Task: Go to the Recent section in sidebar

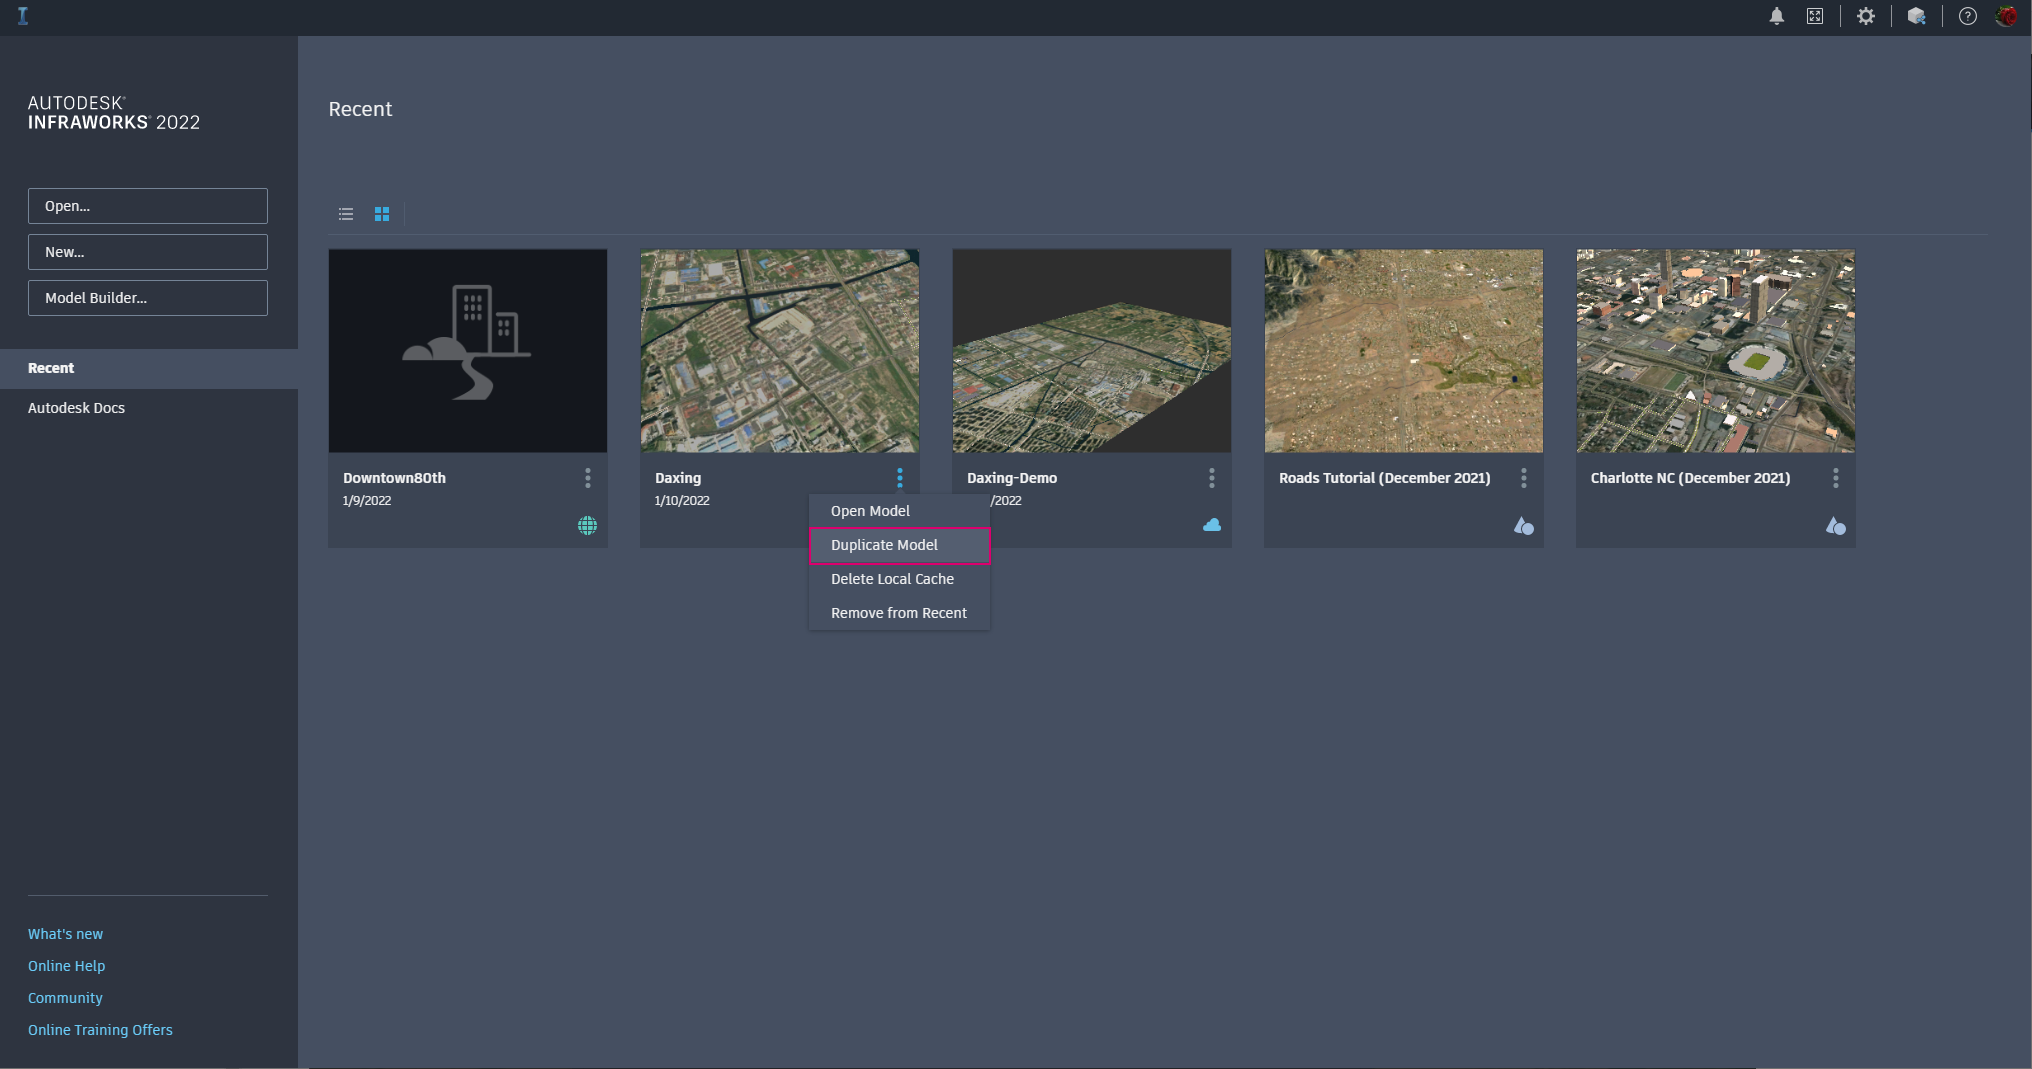Action: [x=149, y=368]
